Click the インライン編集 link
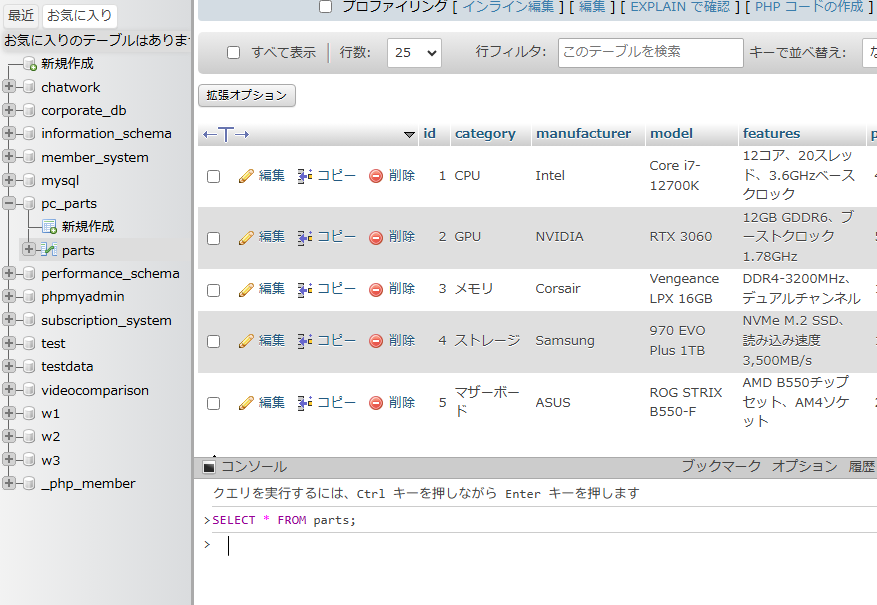 (x=507, y=7)
